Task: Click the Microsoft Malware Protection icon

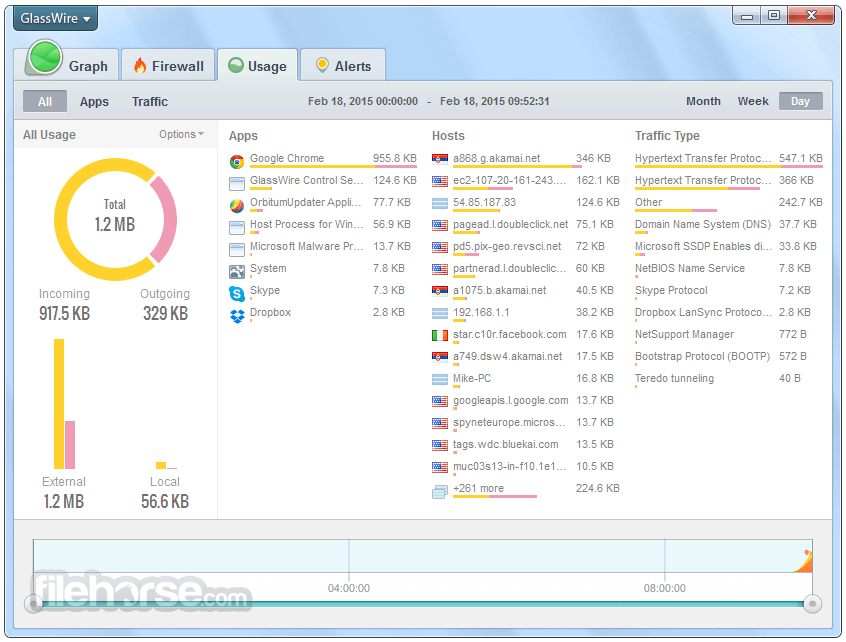Action: 237,249
